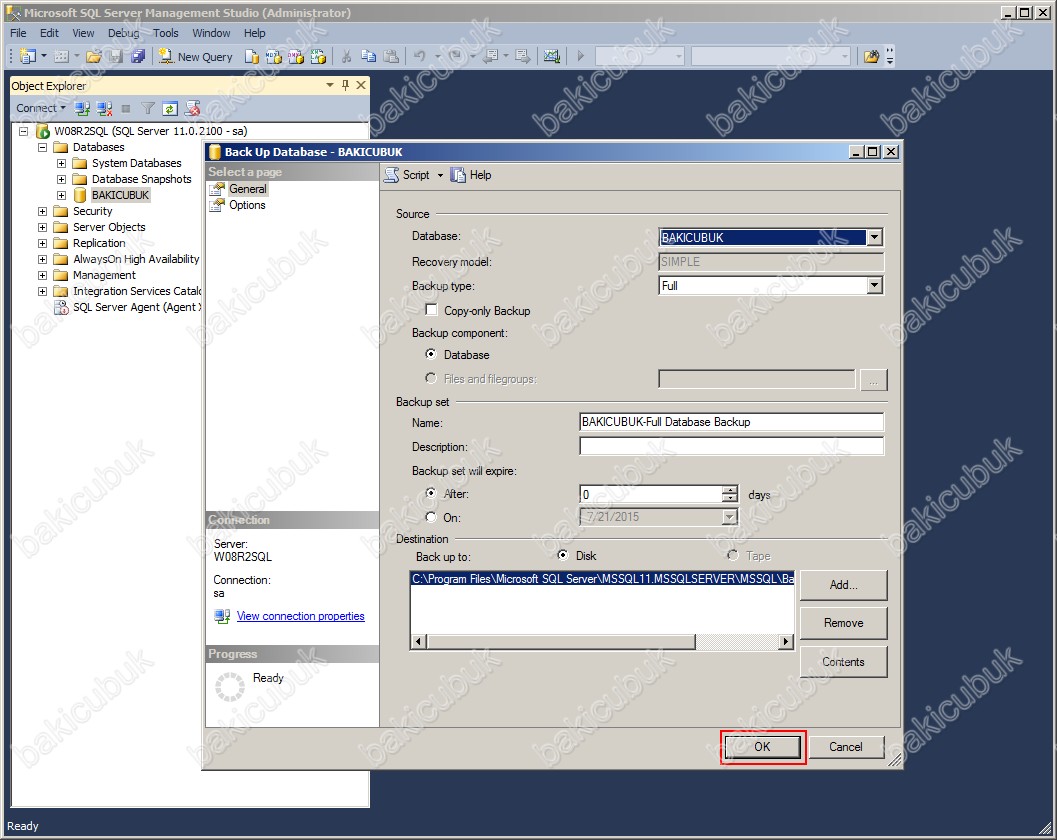Open the Script dropdown arrow

[x=440, y=175]
